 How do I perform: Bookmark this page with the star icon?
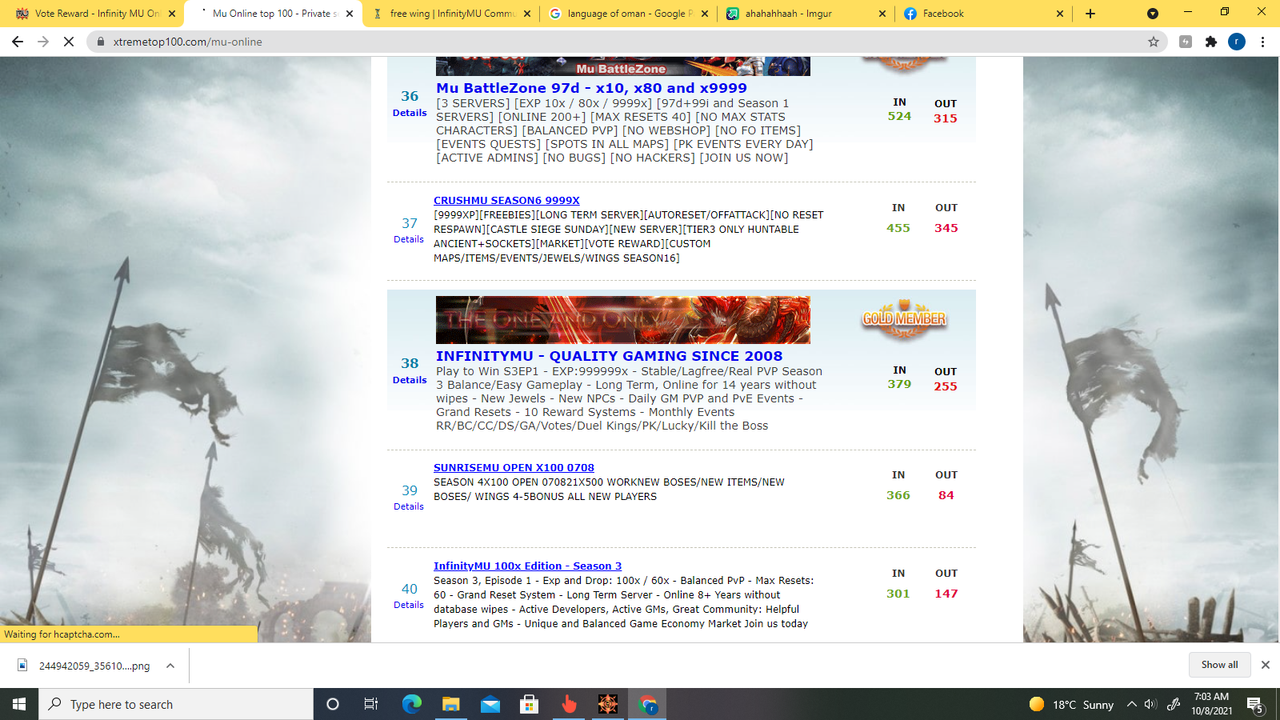point(1153,42)
